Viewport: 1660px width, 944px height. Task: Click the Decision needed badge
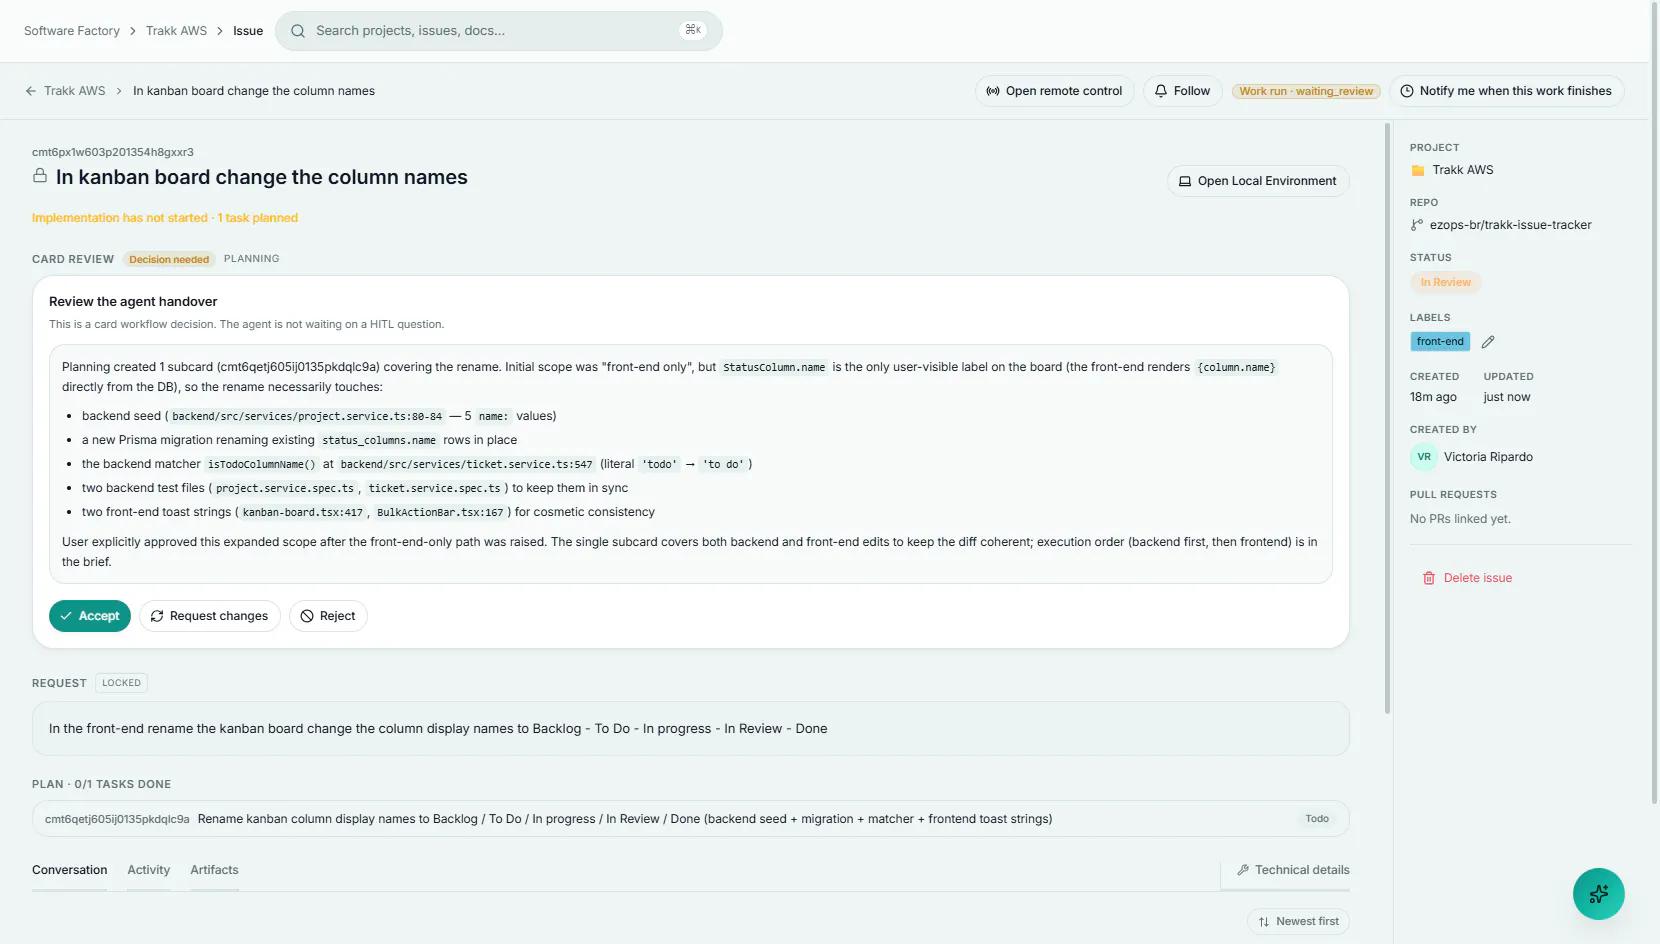(x=169, y=260)
